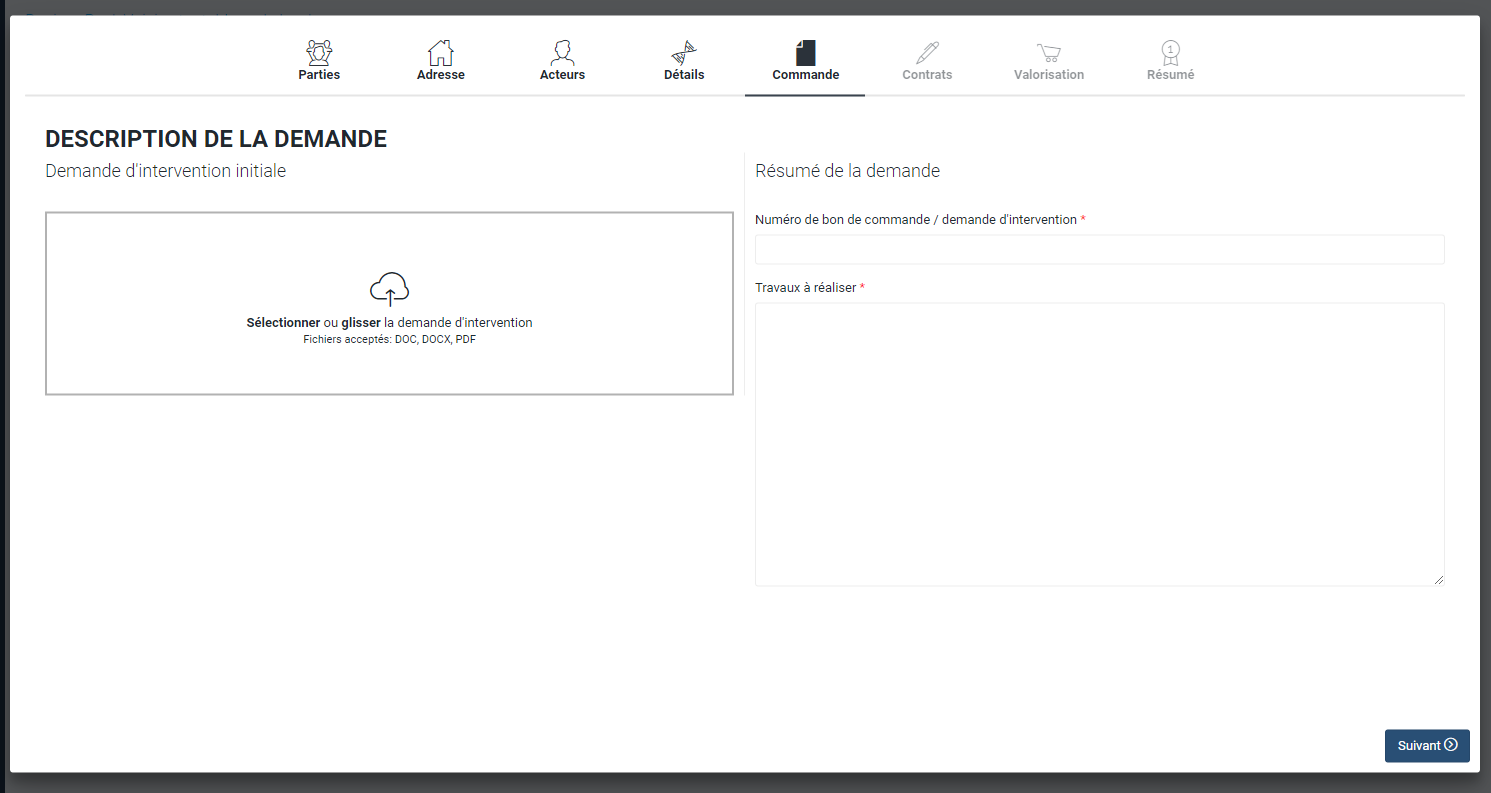Screen dimensions: 1491x793
Task: Click the text area resize handle
Action: coord(1439,580)
